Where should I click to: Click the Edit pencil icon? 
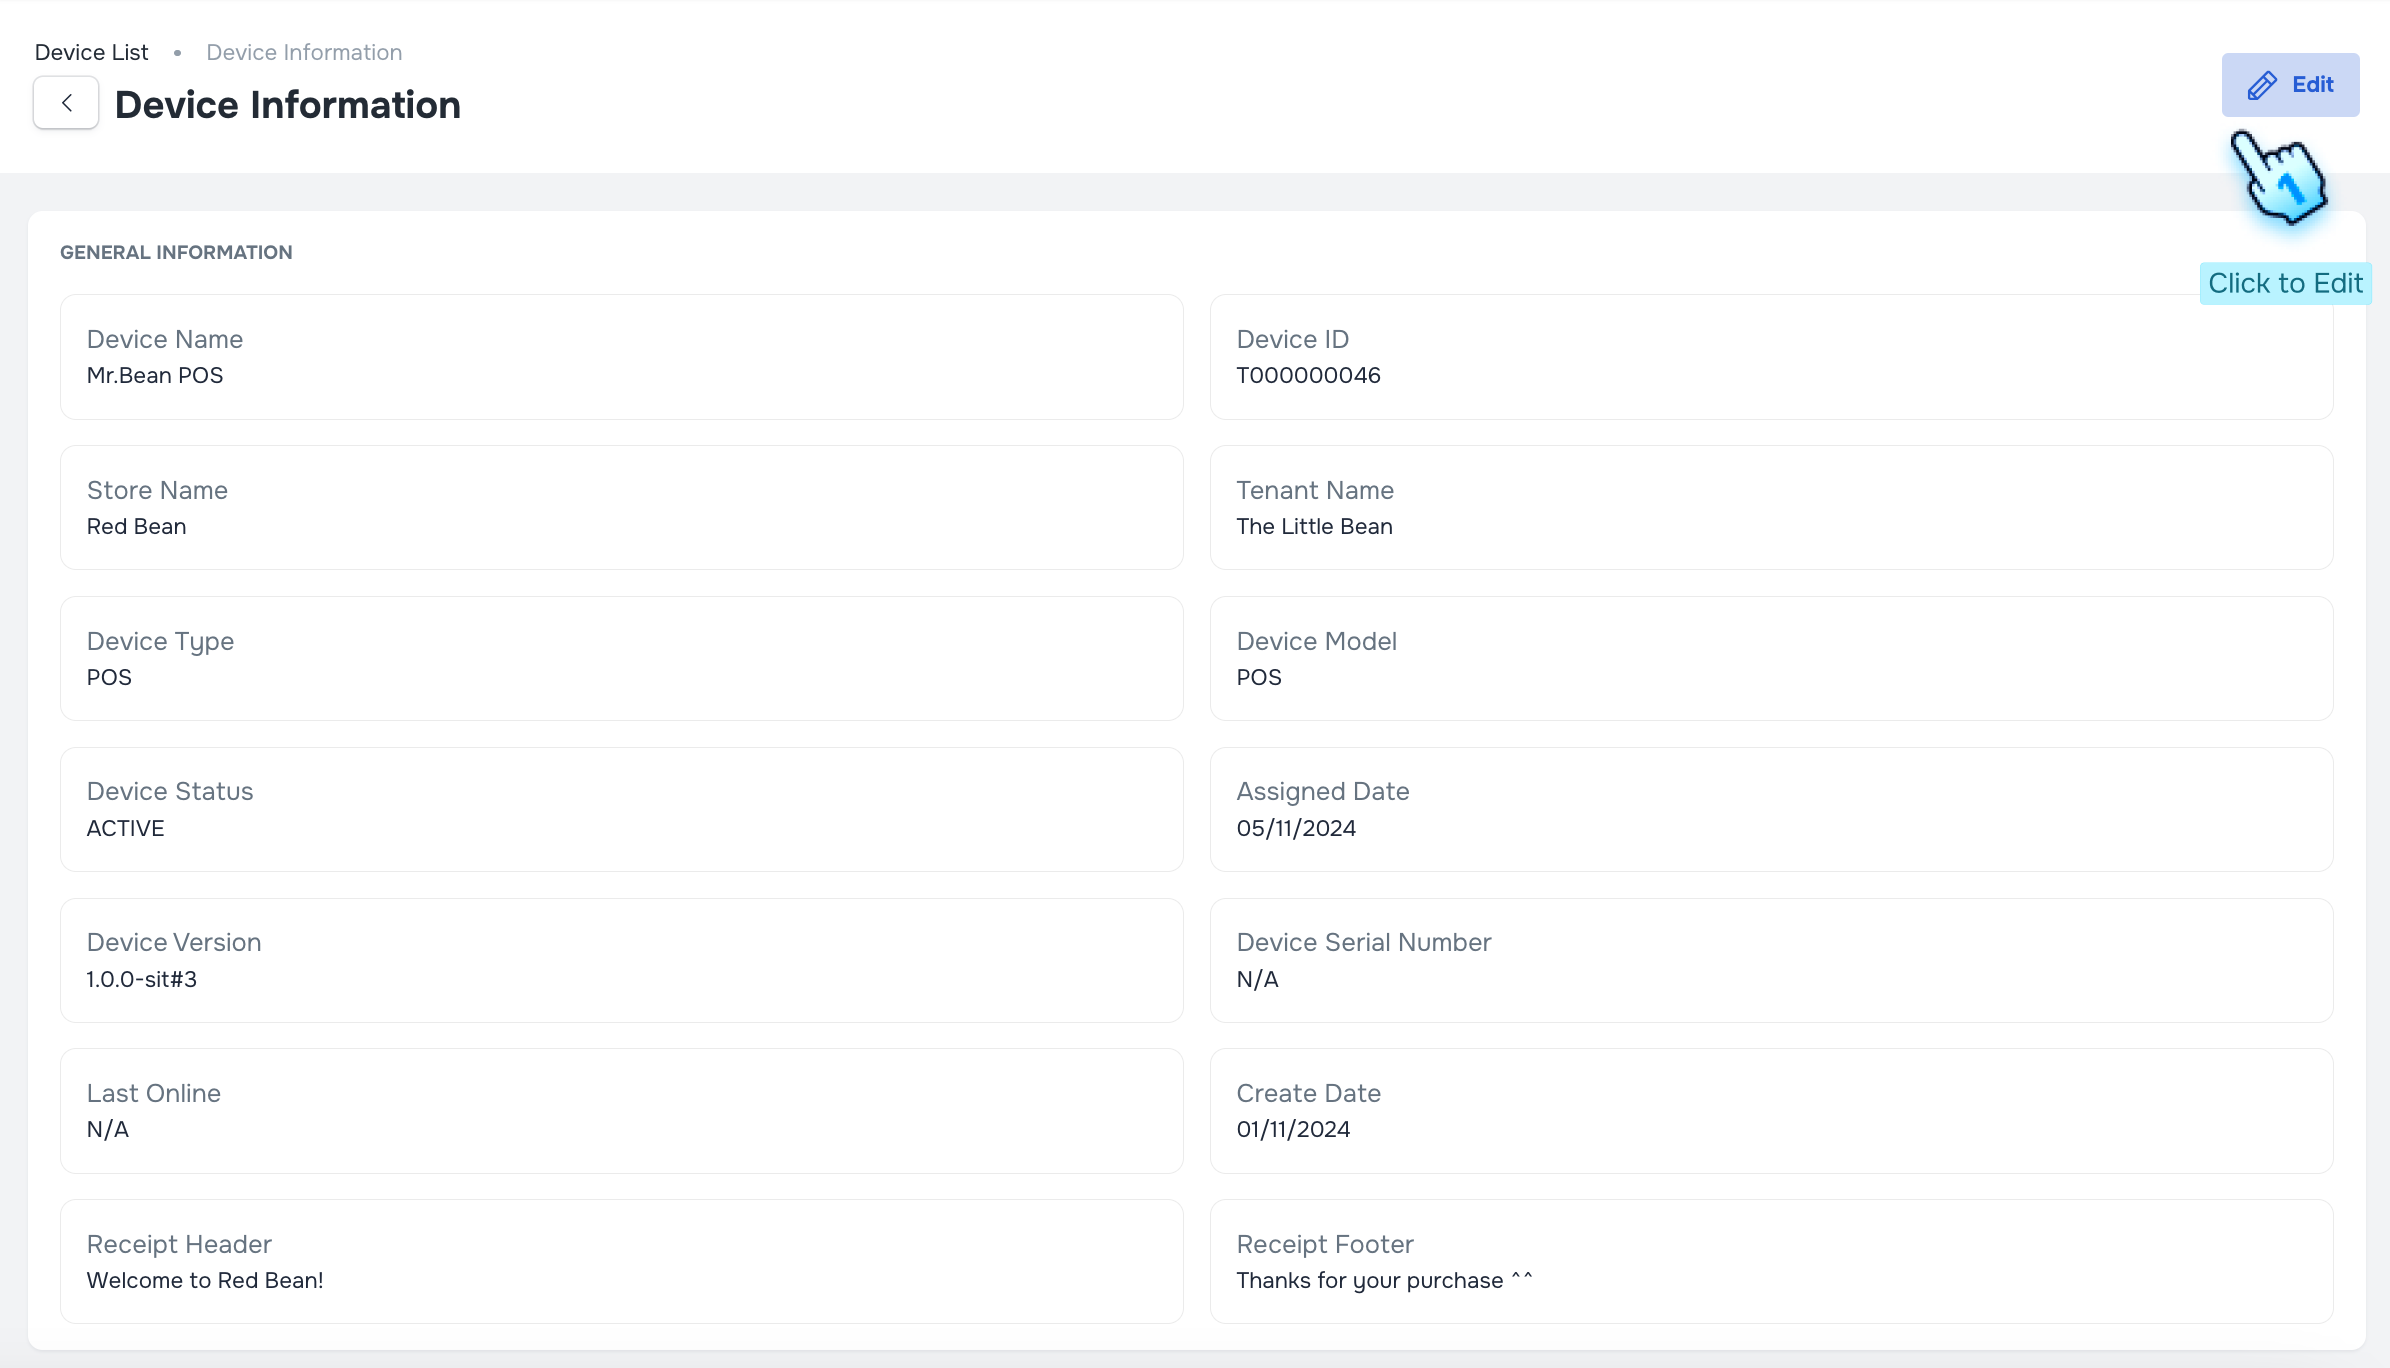[x=2262, y=85]
